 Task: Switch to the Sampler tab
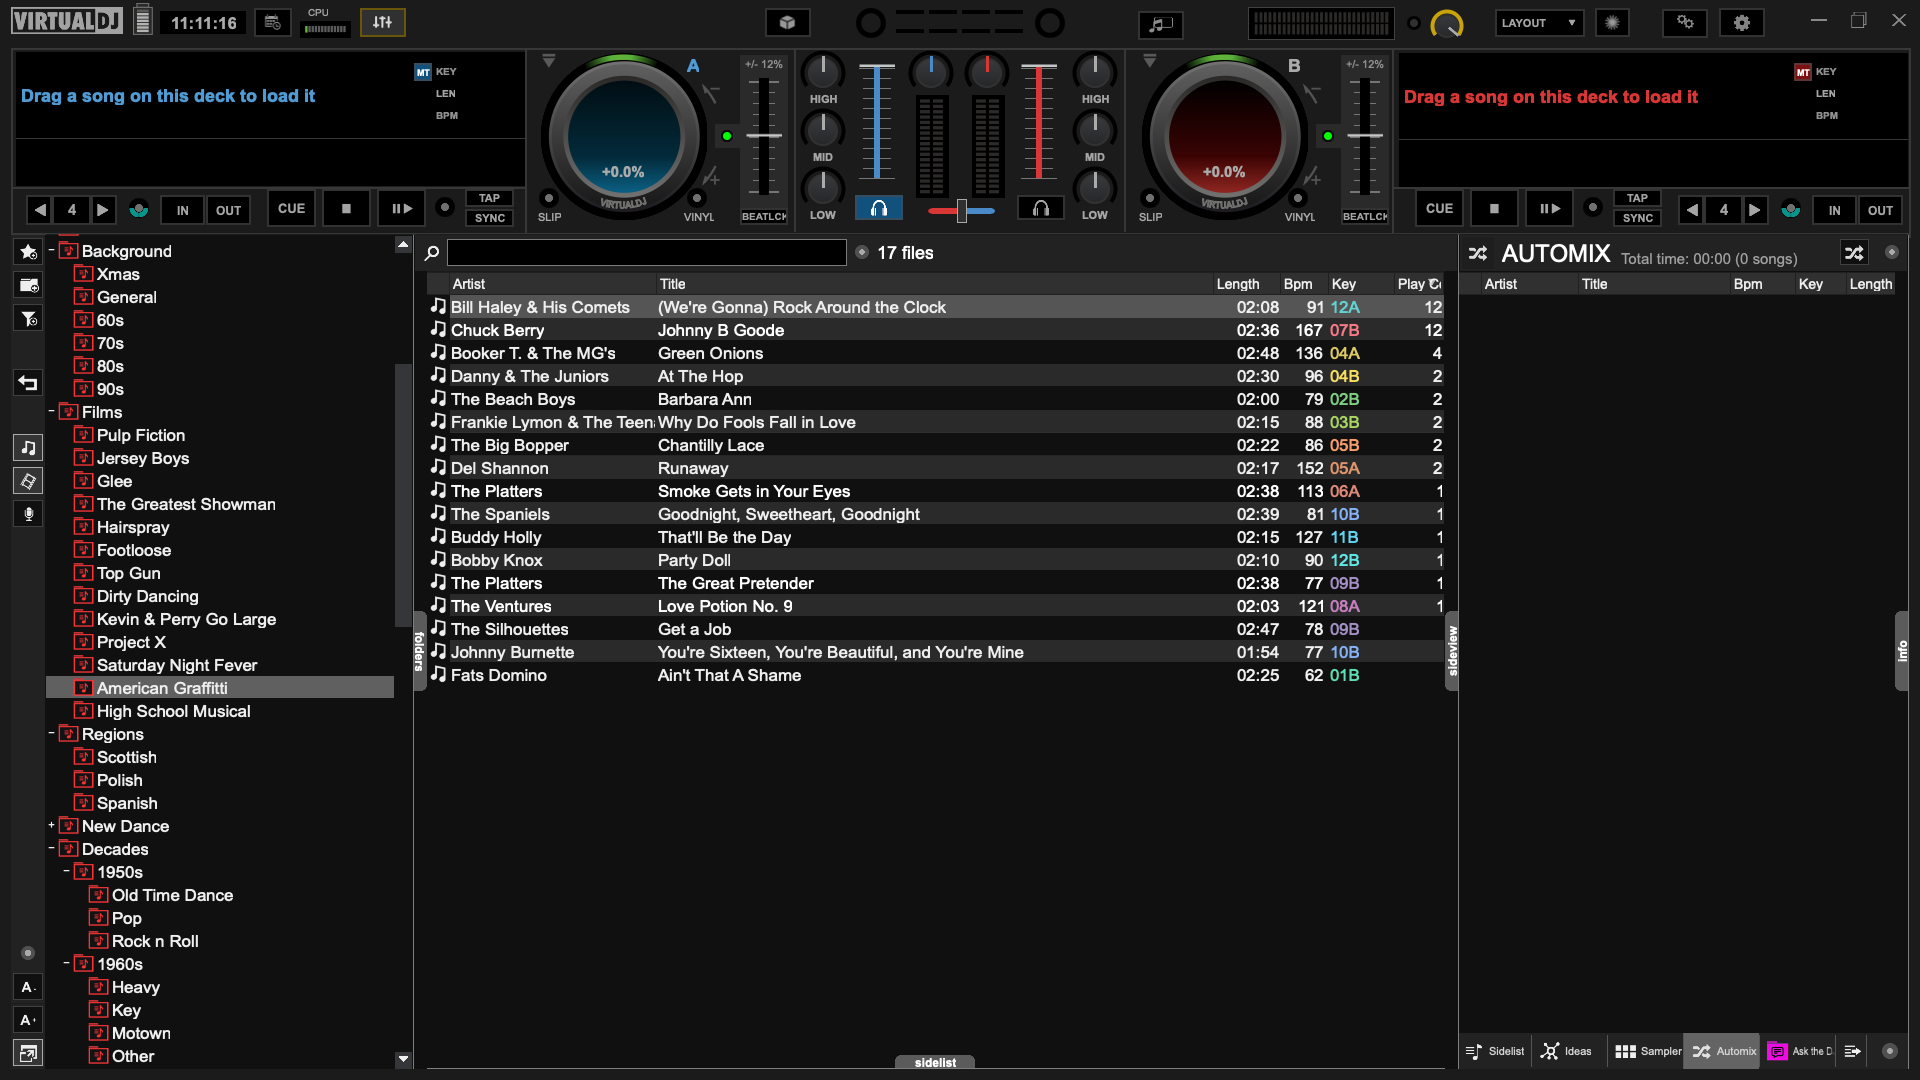1647,1051
